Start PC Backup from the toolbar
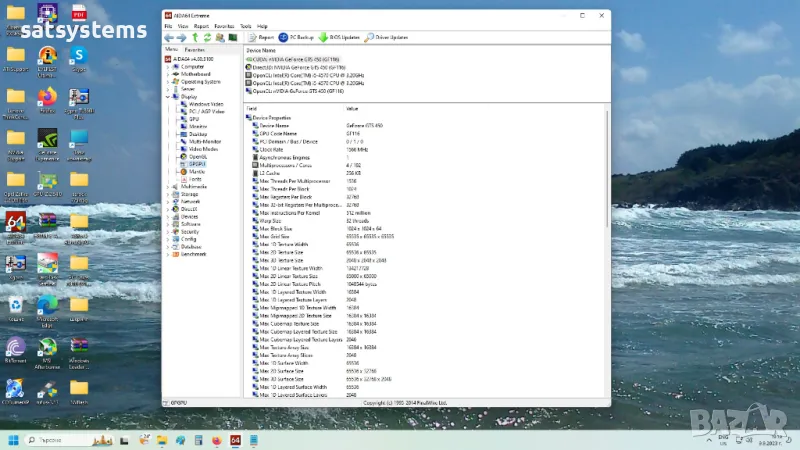800x450 pixels. click(x=297, y=37)
